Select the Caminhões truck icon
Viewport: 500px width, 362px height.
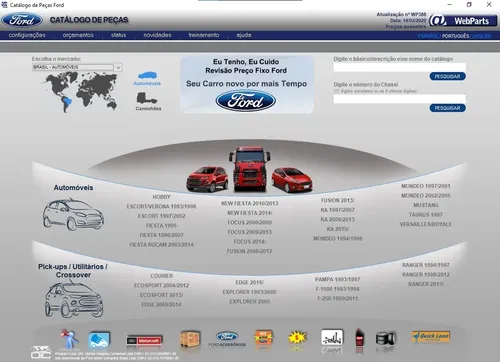coord(147,99)
